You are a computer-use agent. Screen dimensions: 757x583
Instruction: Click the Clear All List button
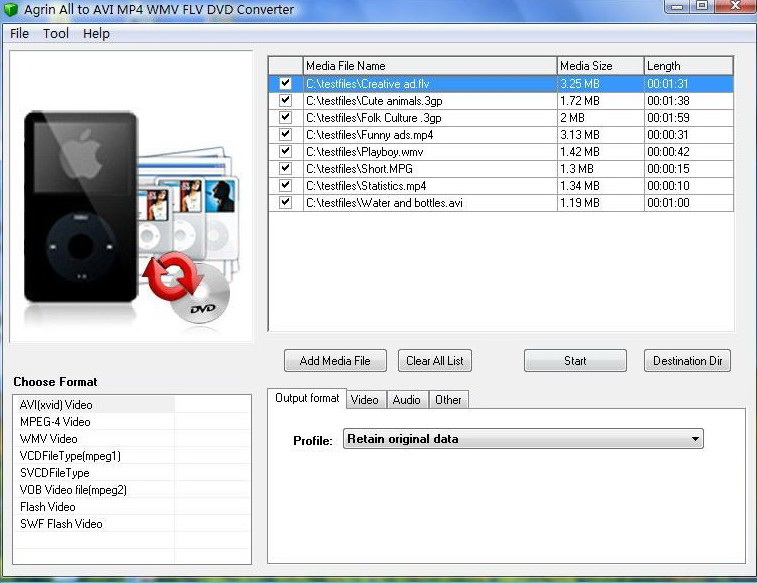435,361
